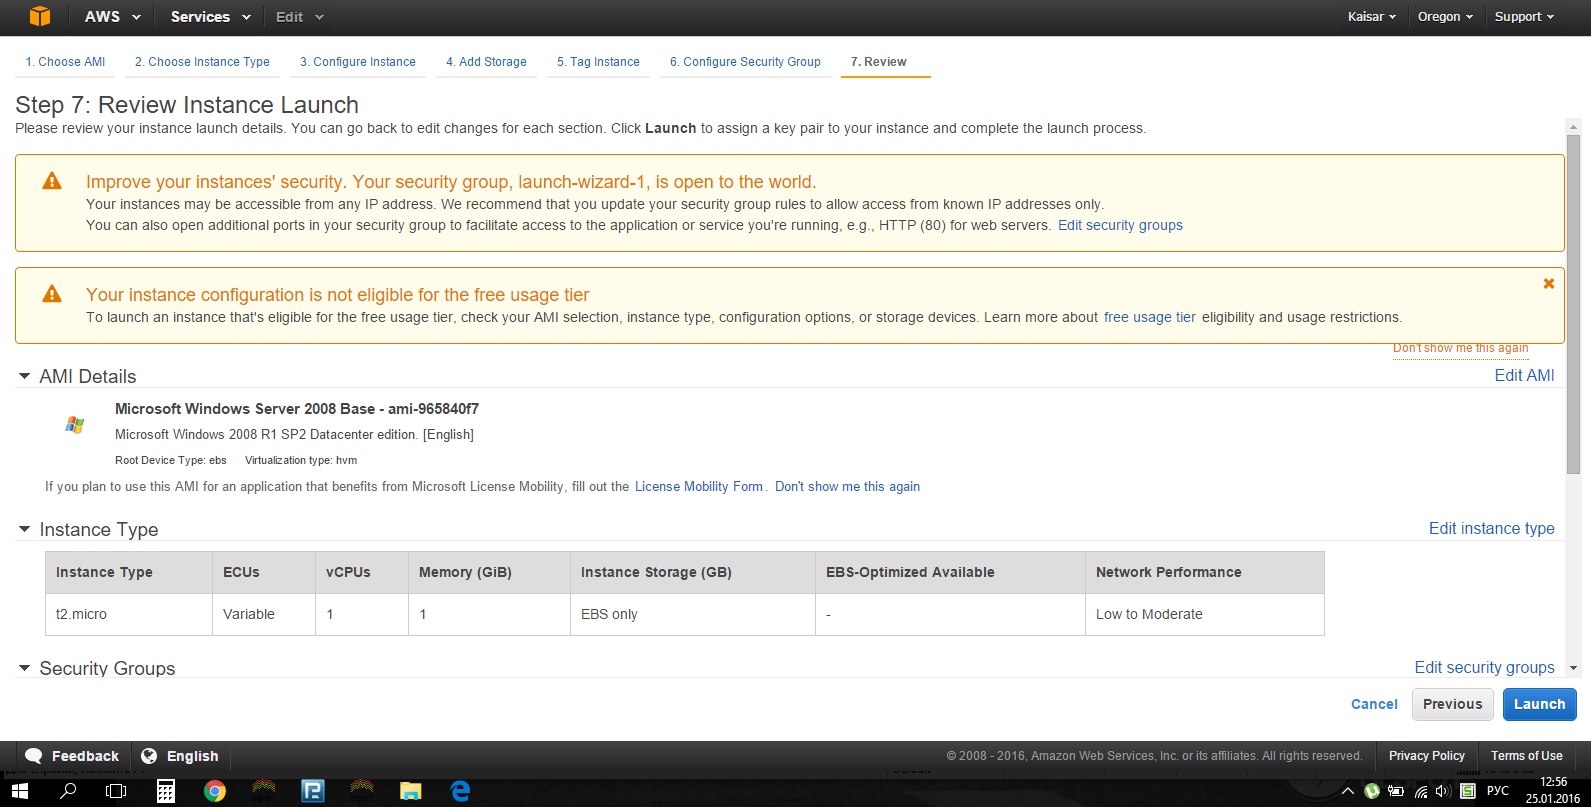Collapse the Instance Type section

pyautogui.click(x=24, y=530)
